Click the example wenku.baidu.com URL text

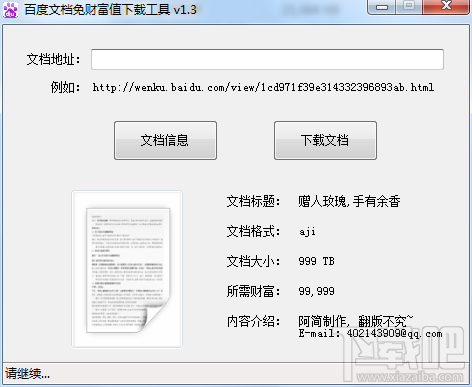coord(263,88)
